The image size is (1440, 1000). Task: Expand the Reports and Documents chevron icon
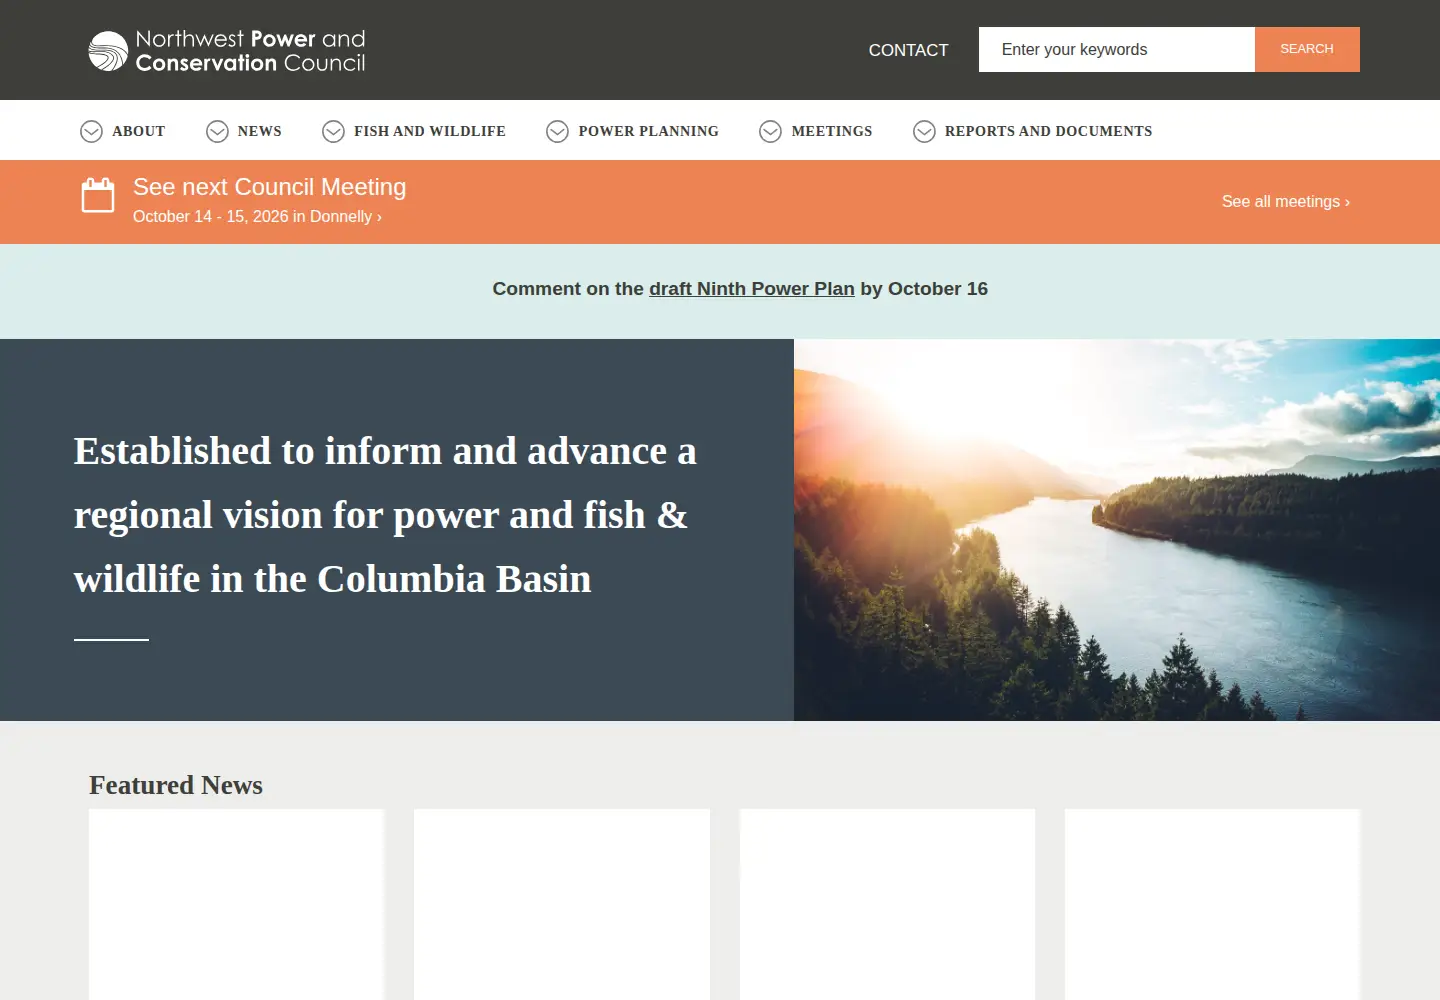924,131
